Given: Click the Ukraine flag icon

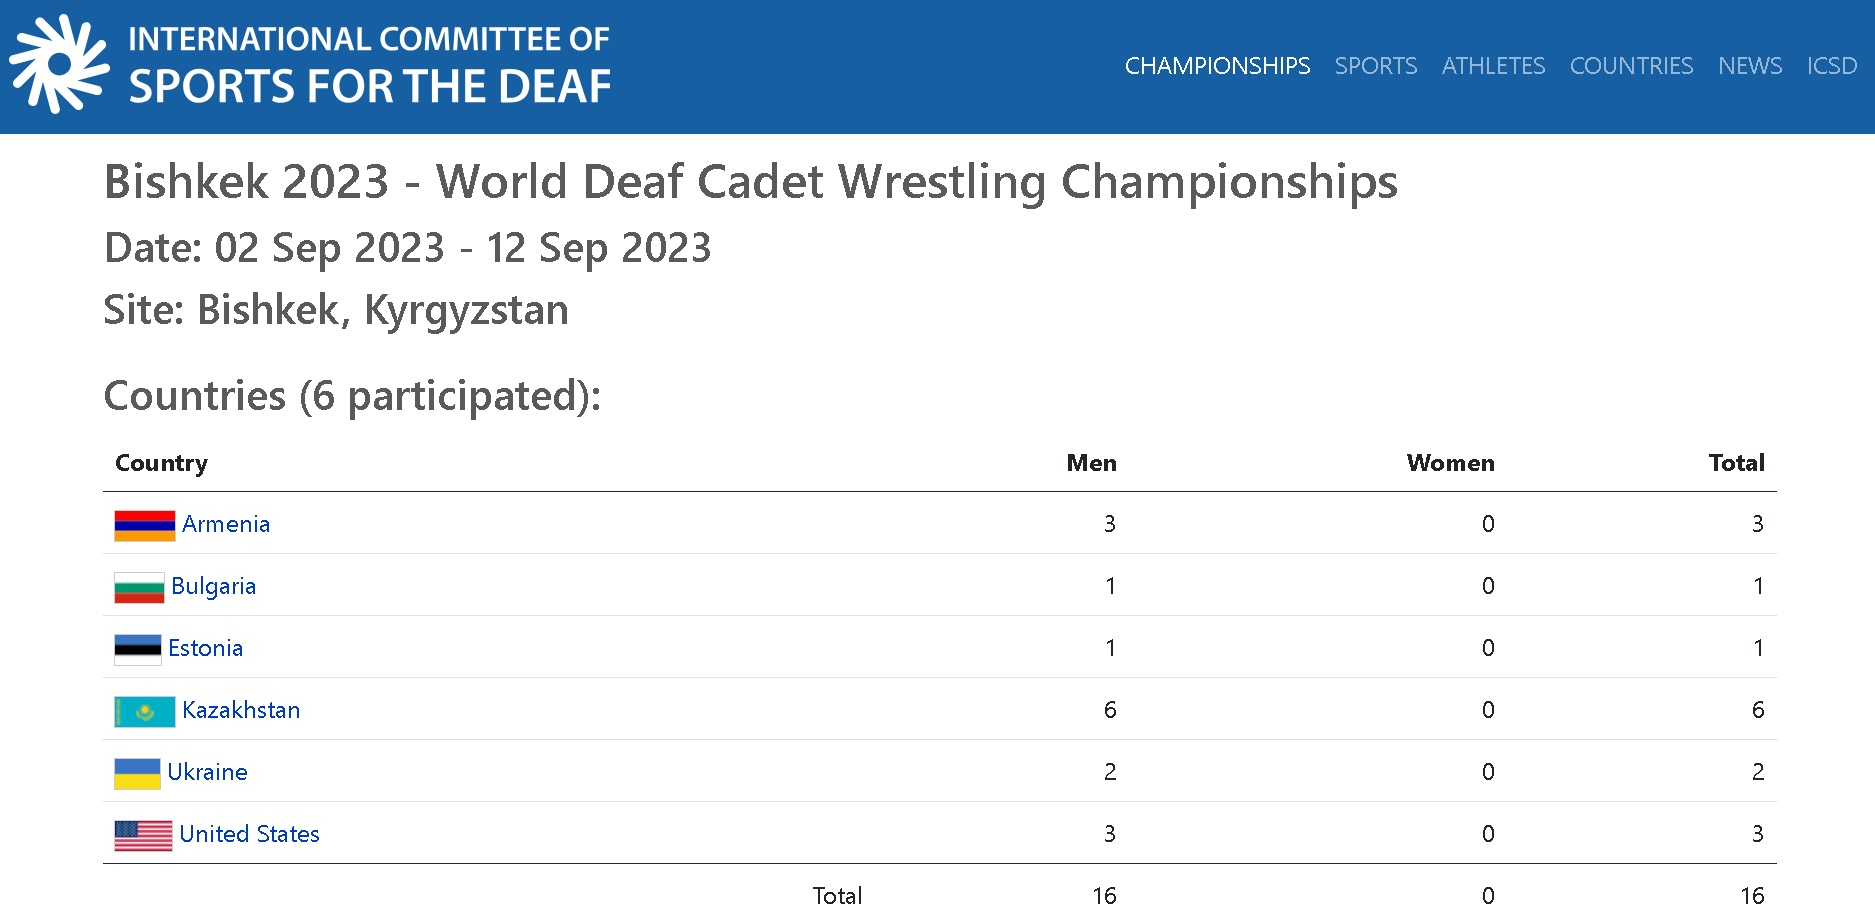Looking at the screenshot, I should point(137,773).
